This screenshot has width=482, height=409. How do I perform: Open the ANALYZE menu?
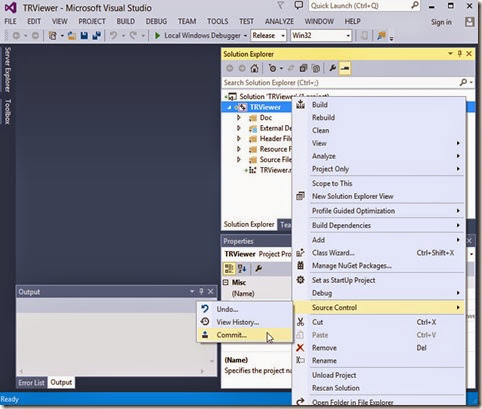(x=279, y=21)
